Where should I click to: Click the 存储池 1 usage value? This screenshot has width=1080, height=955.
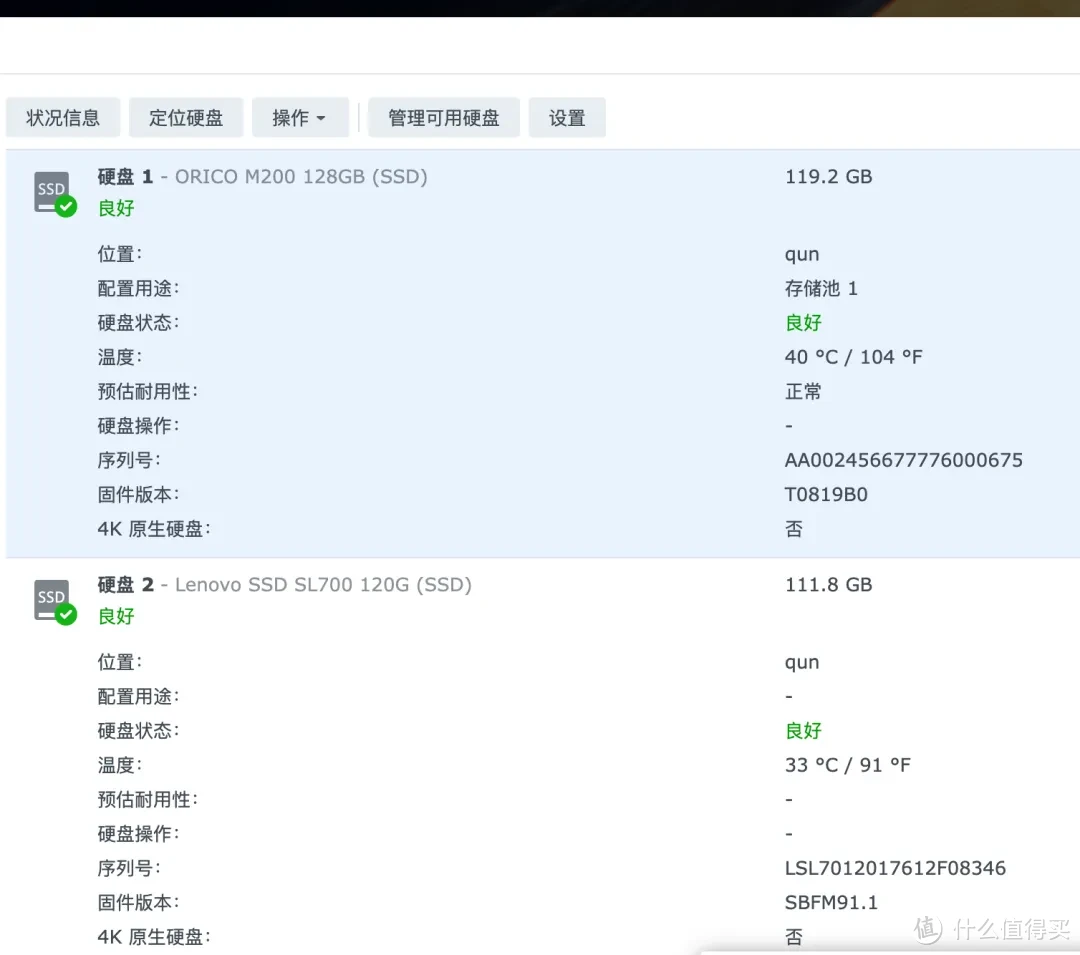tap(820, 288)
